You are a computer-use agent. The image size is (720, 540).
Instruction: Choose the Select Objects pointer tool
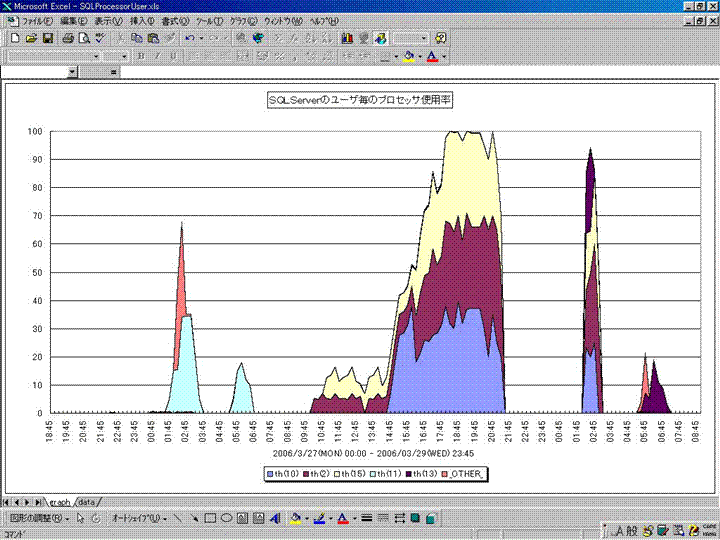coord(80,518)
